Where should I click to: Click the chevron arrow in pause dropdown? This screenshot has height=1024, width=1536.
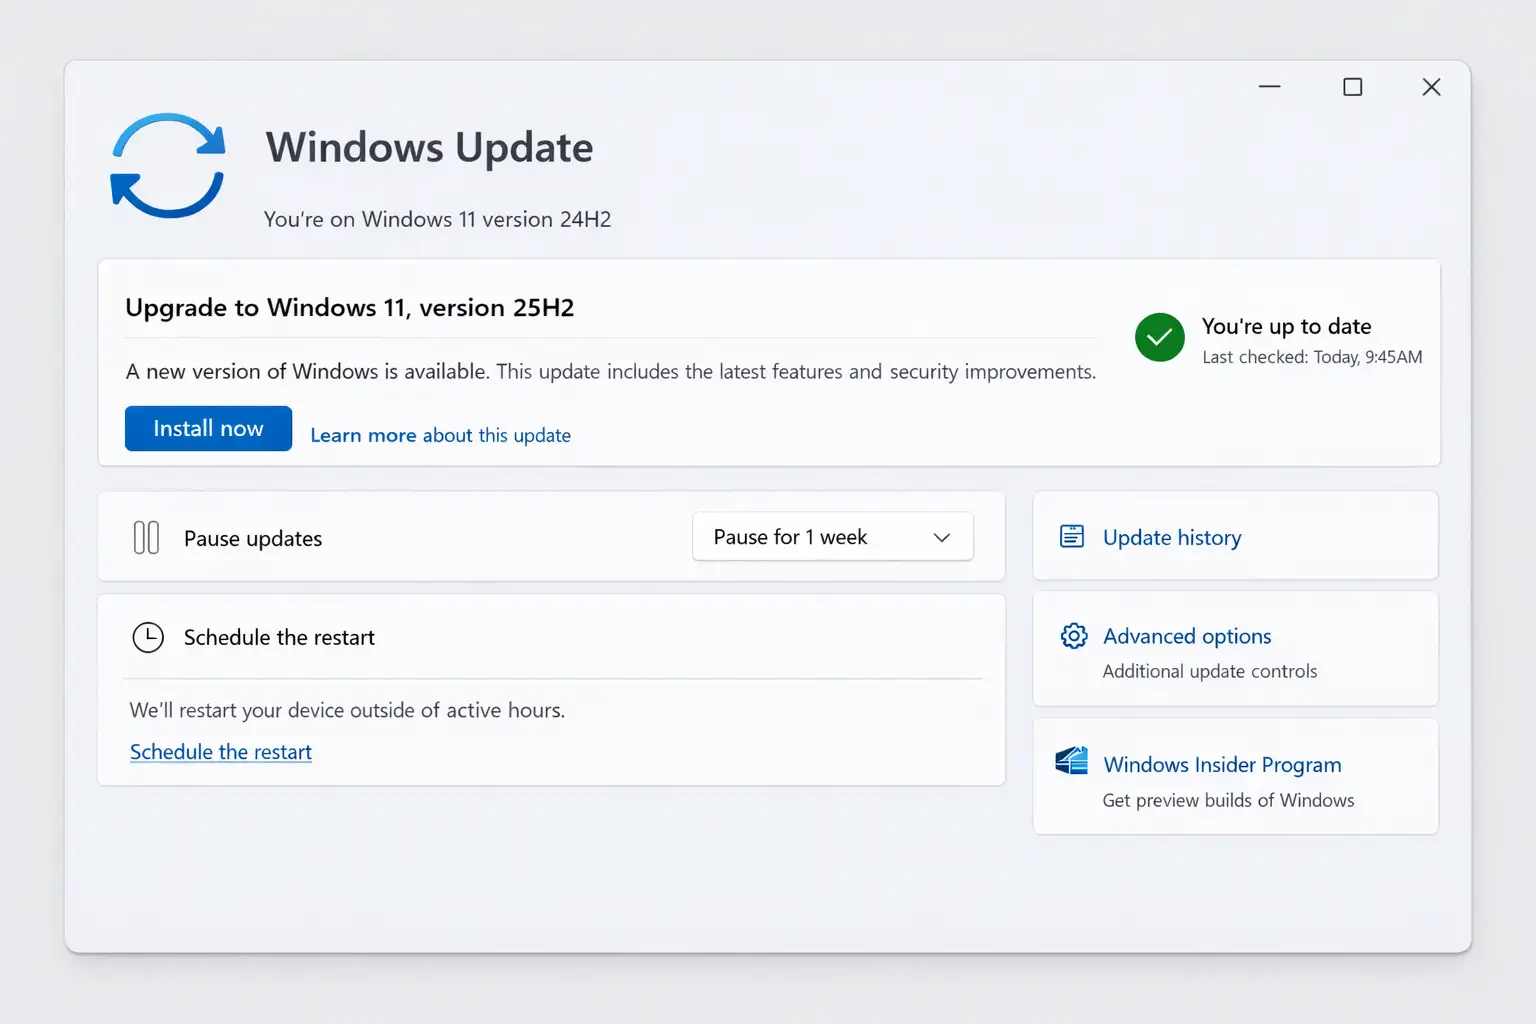click(941, 538)
